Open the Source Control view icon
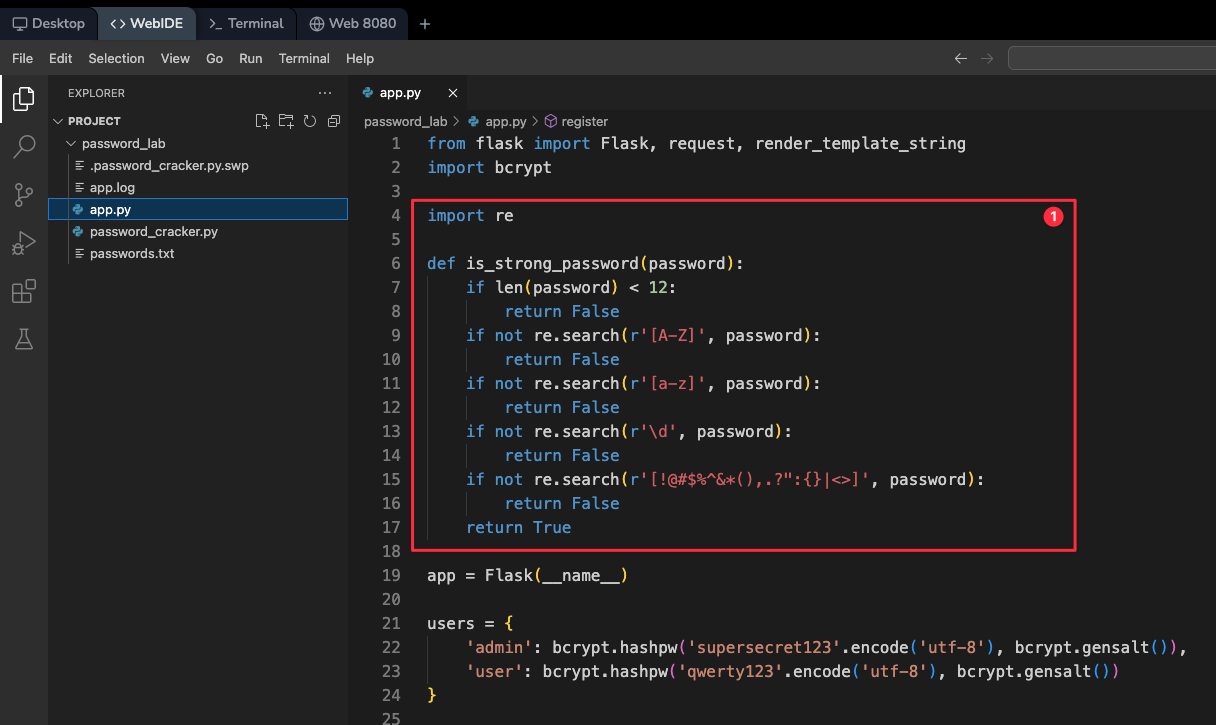Screen dimensions: 1216x725 [23, 195]
